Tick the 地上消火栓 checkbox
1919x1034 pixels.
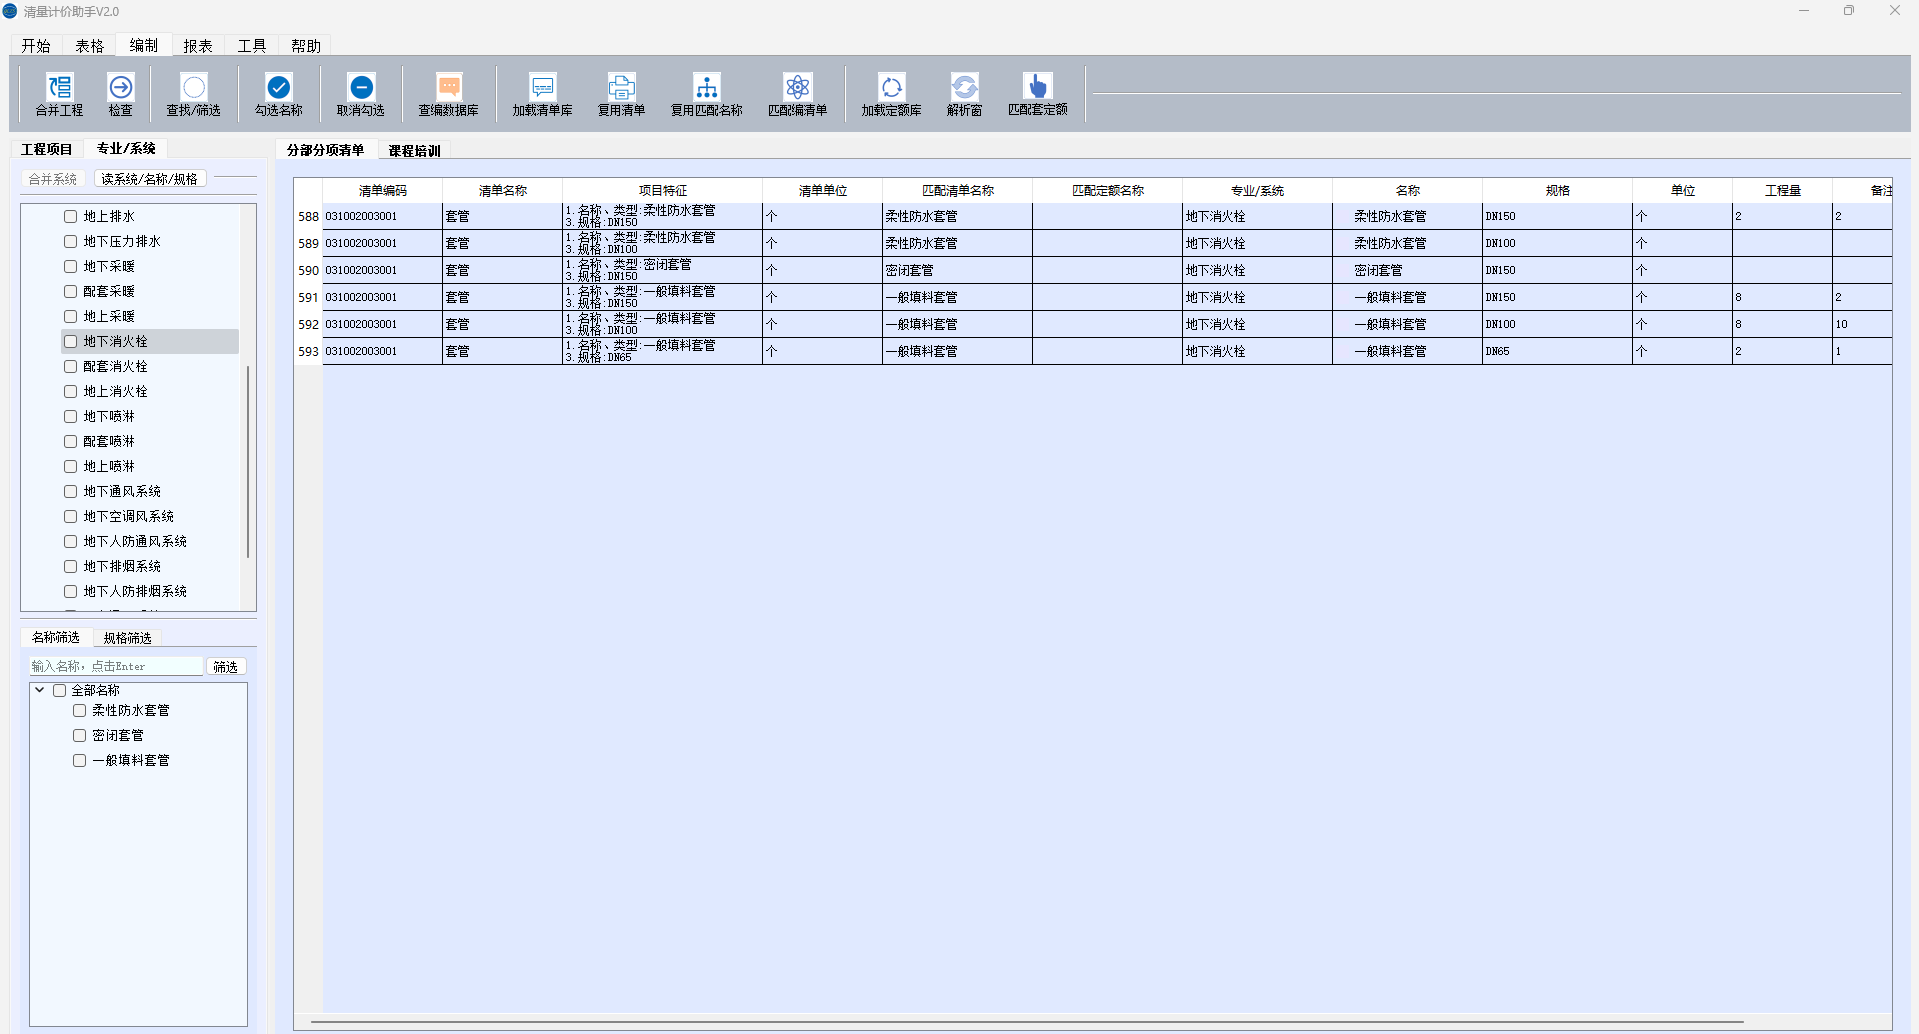(71, 391)
